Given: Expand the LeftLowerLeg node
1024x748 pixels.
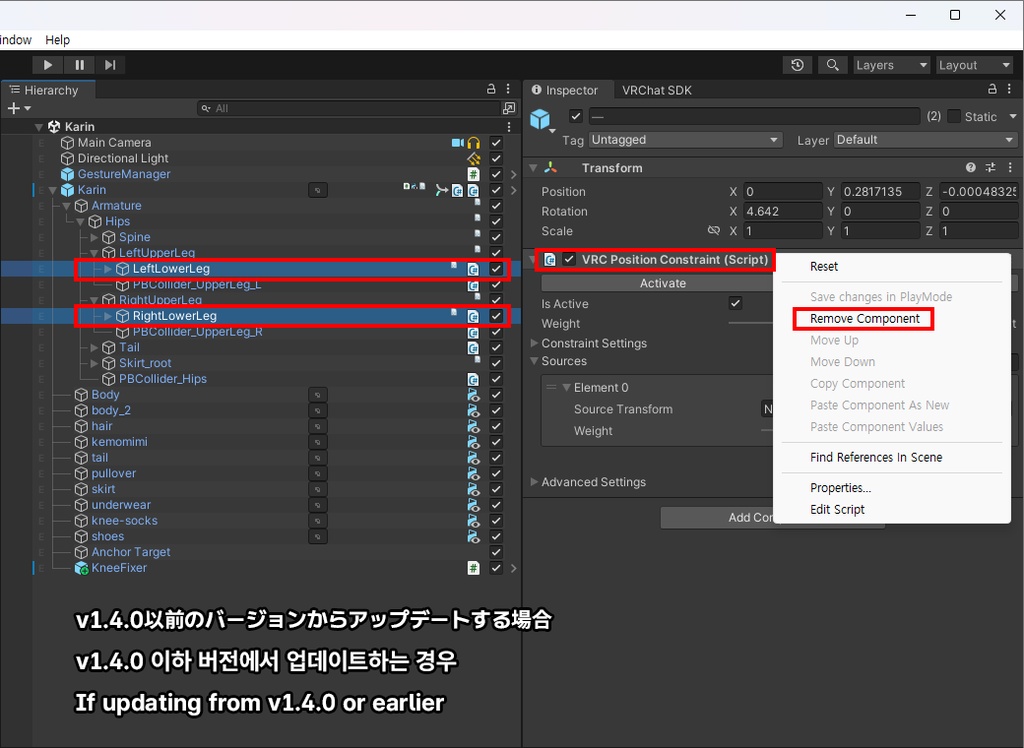Looking at the screenshot, I should tap(108, 268).
